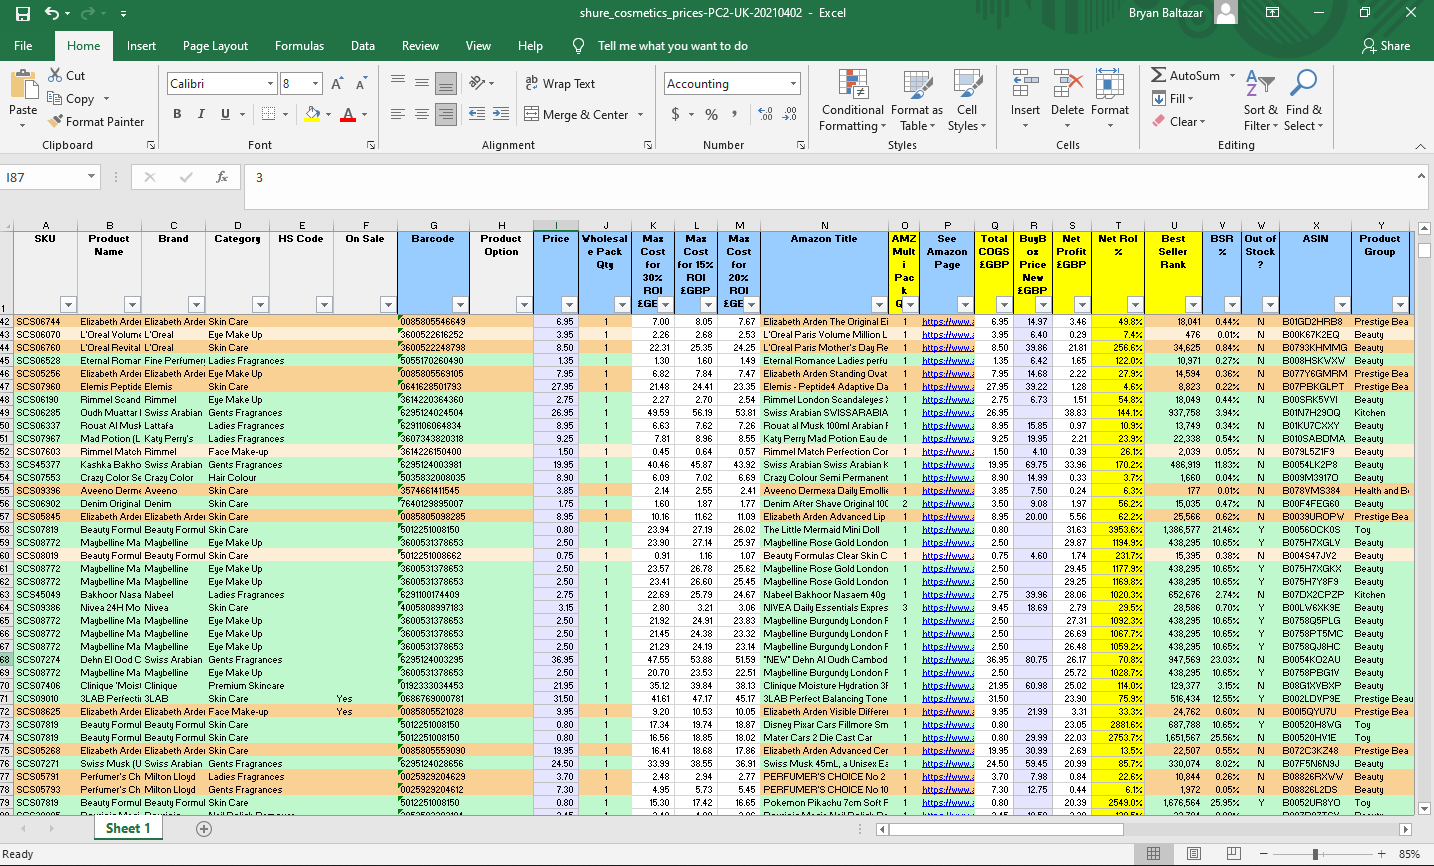
Task: Open the File menu
Action: 23,46
